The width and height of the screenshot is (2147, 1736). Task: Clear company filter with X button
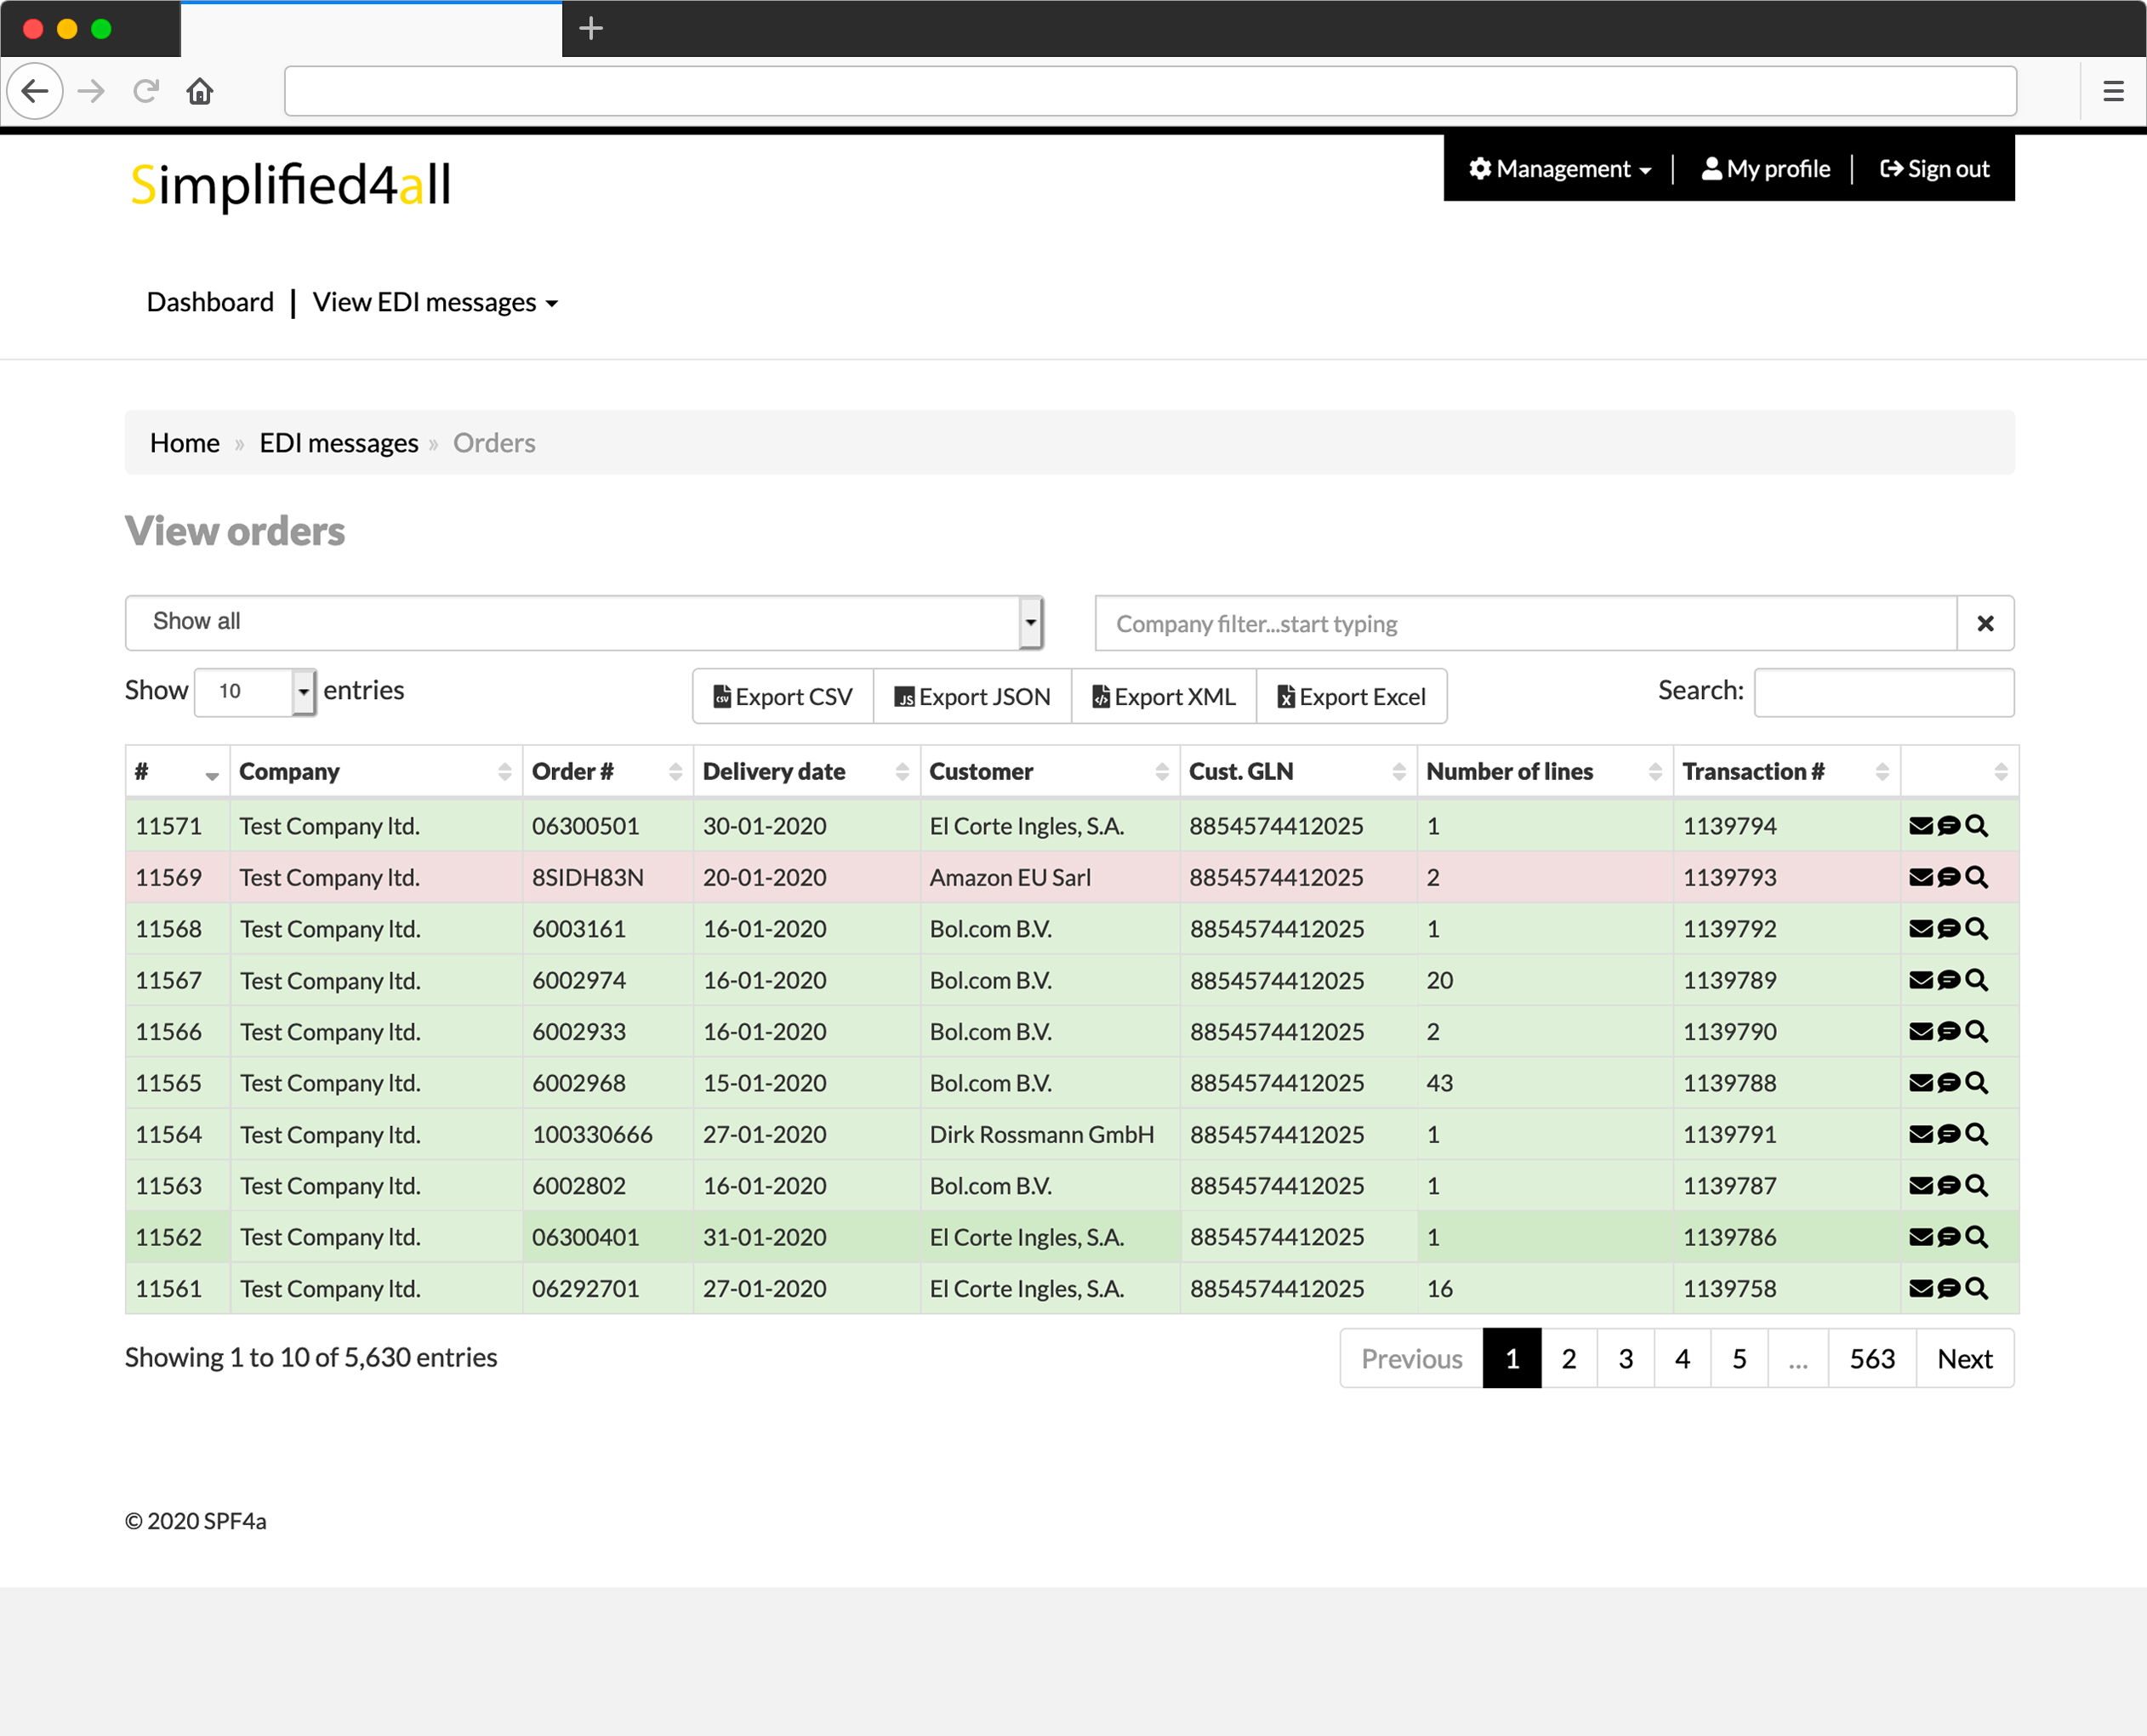pos(1985,623)
